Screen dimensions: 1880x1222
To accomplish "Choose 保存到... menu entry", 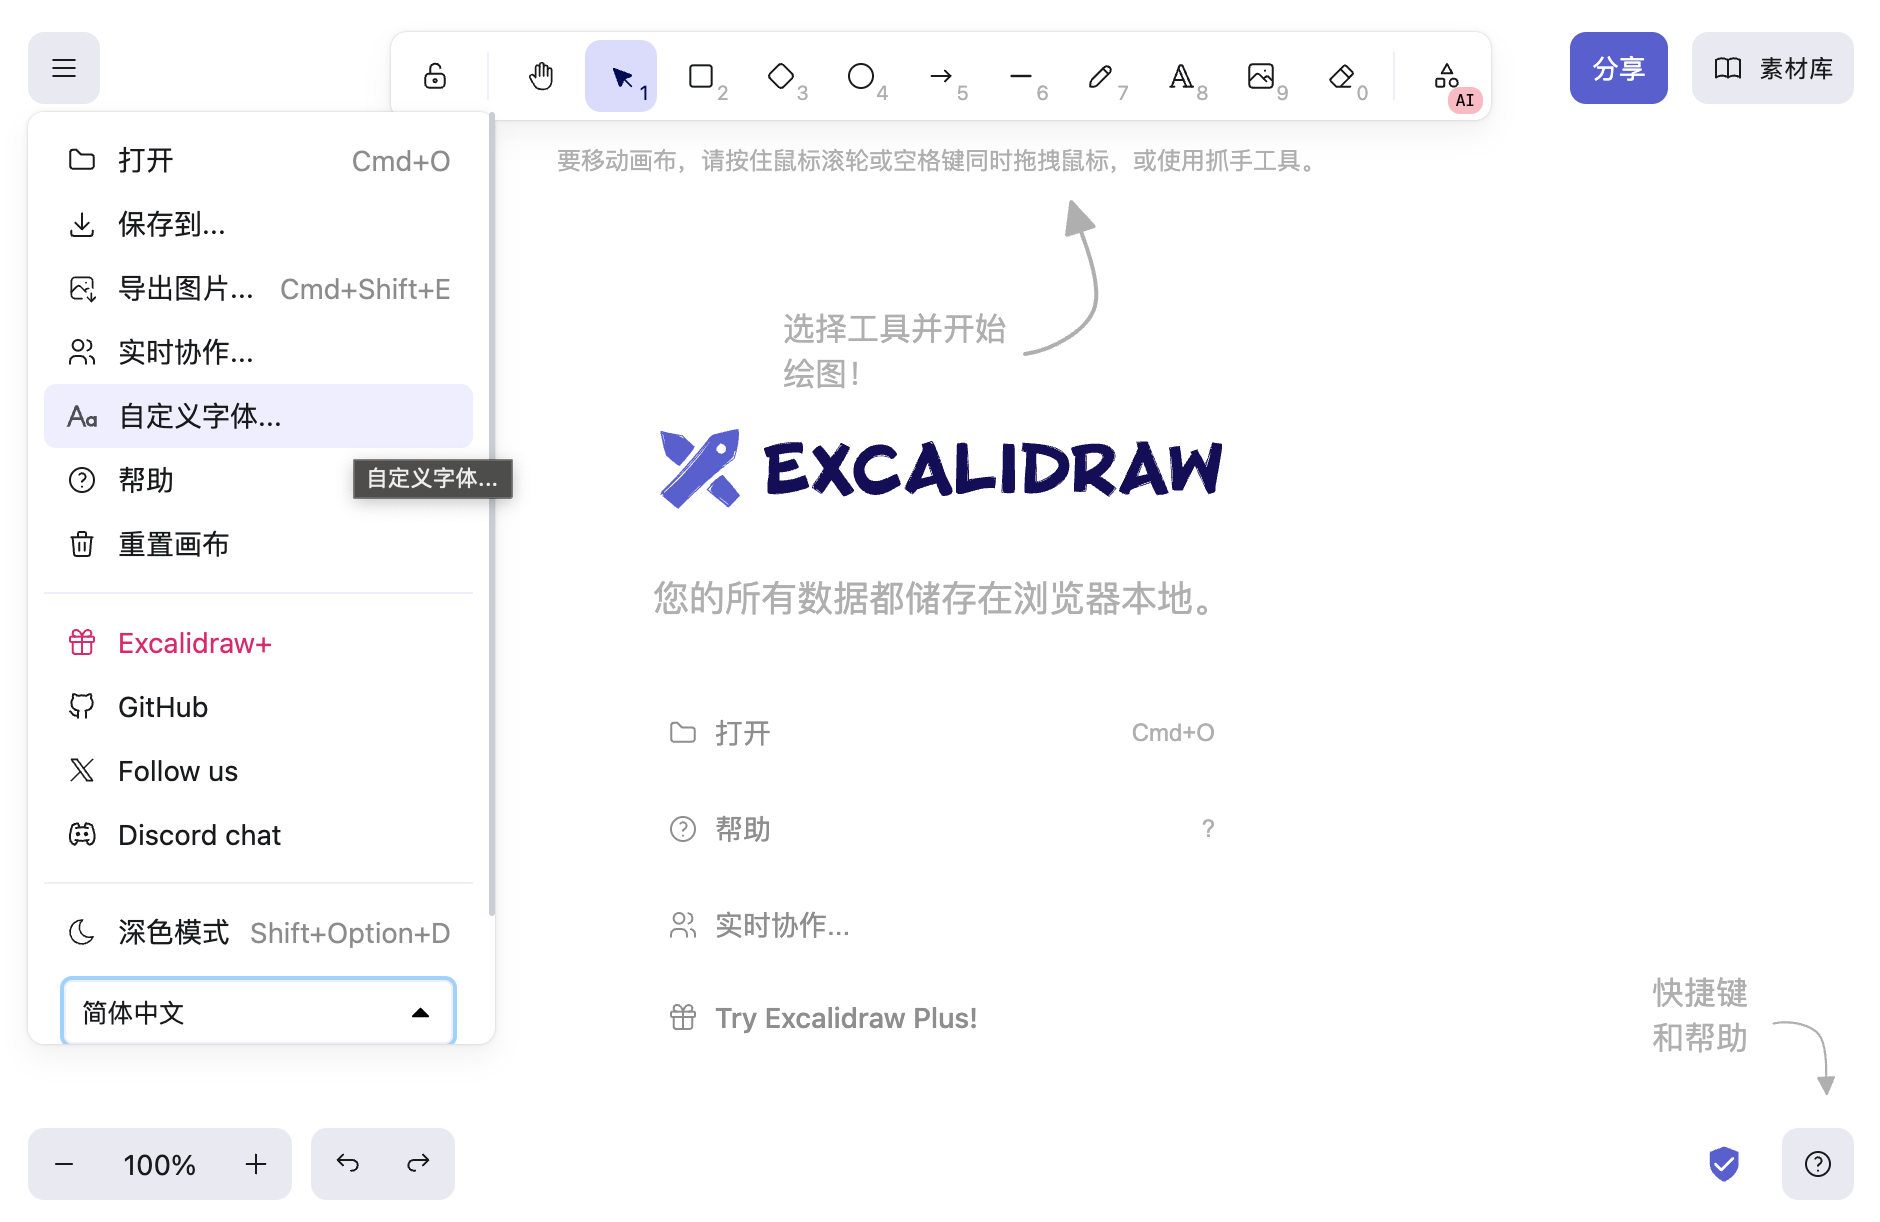I will [x=258, y=224].
